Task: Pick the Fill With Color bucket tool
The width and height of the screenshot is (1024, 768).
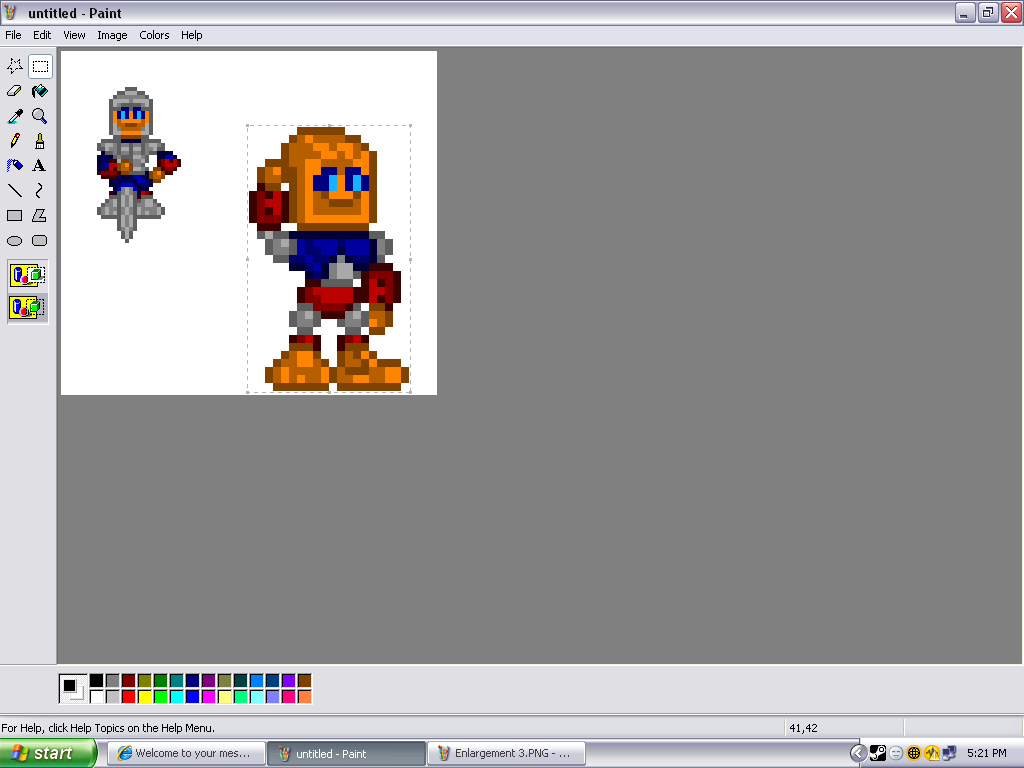Action: click(39, 91)
